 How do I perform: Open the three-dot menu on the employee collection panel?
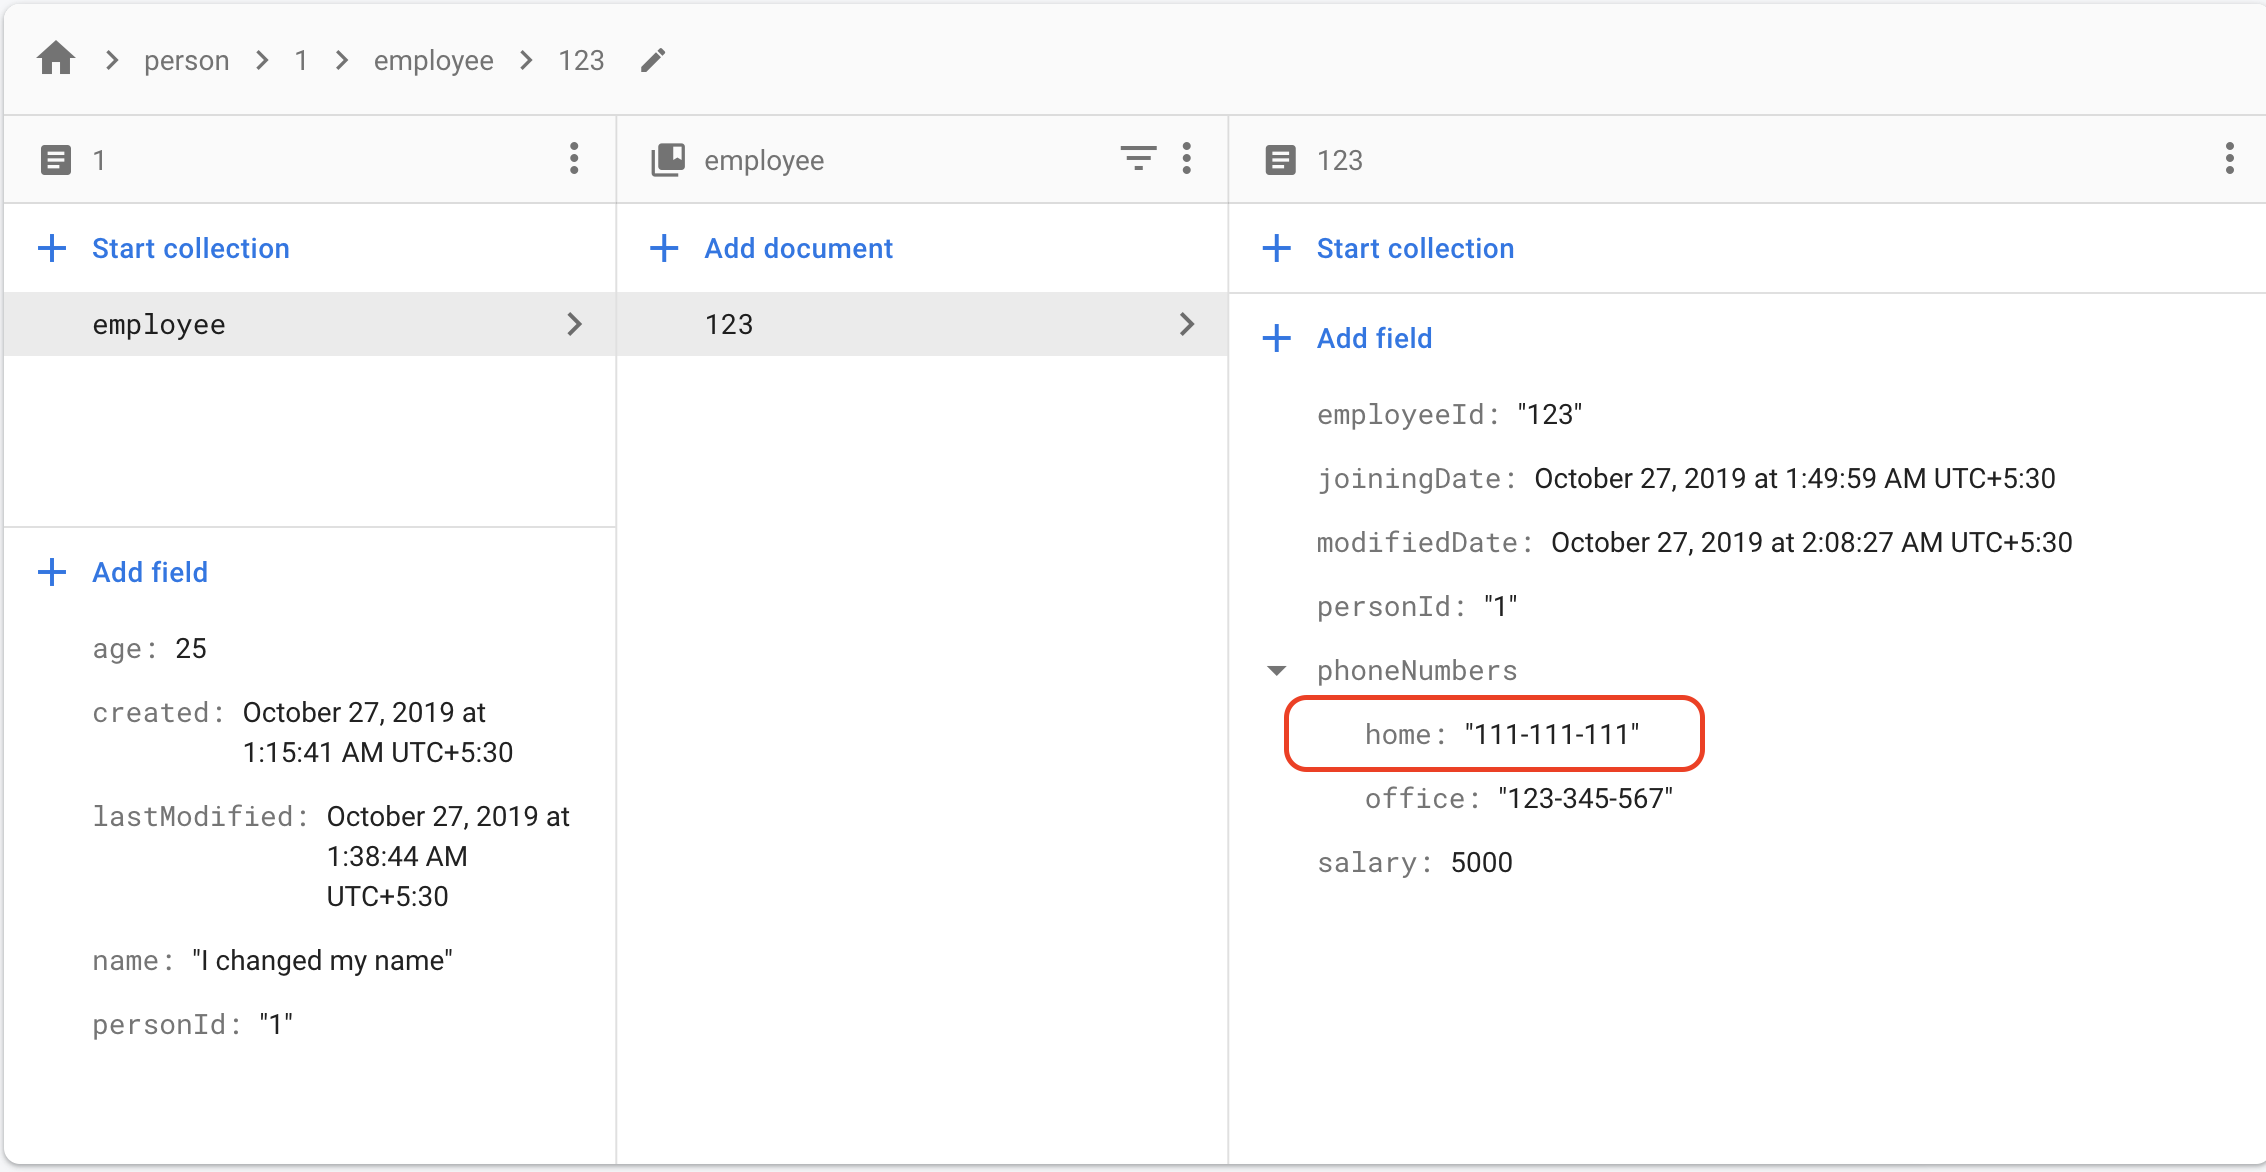click(x=1186, y=158)
